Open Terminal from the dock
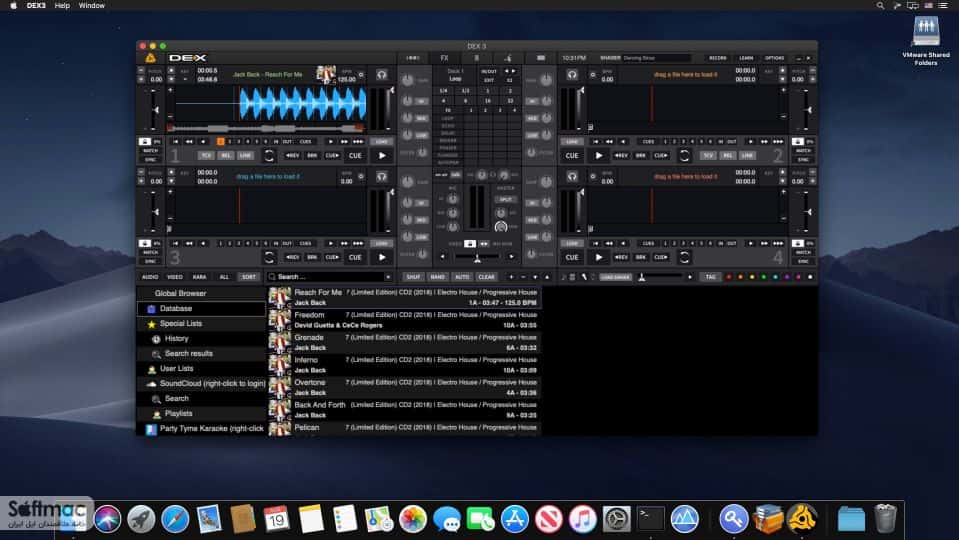The height and width of the screenshot is (540, 959). tap(651, 519)
